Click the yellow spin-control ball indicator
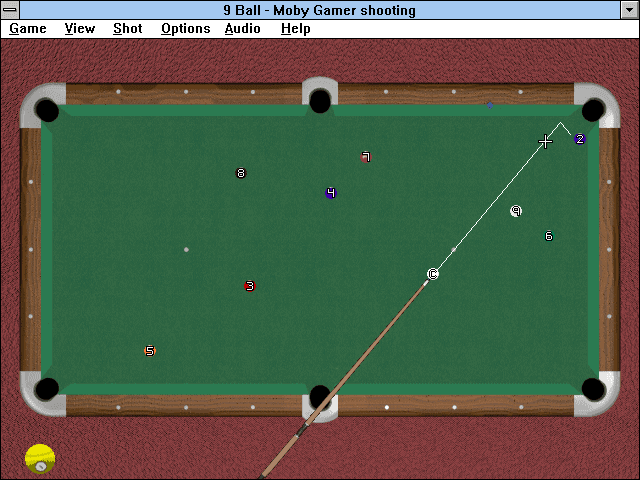This screenshot has width=640, height=480. (x=40, y=459)
